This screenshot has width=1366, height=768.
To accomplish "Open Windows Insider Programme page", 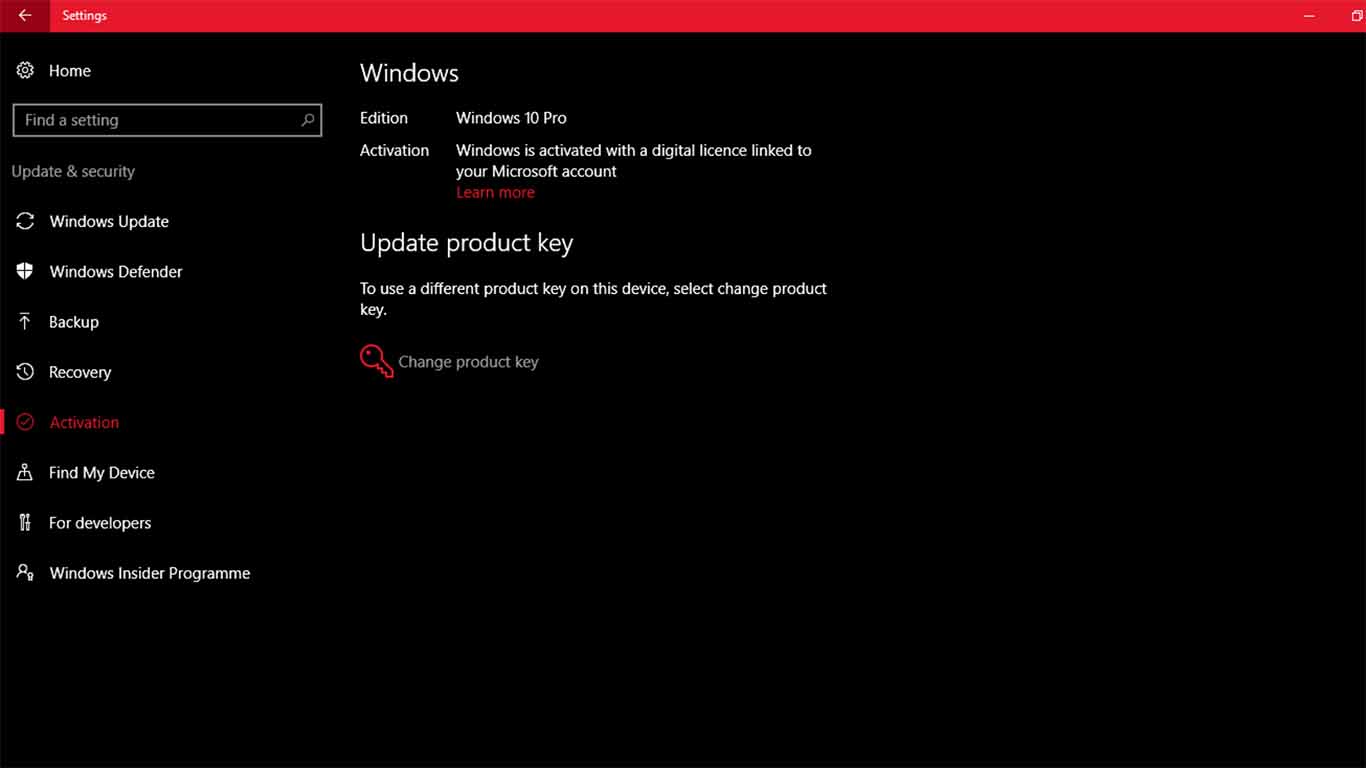I will click(x=150, y=573).
